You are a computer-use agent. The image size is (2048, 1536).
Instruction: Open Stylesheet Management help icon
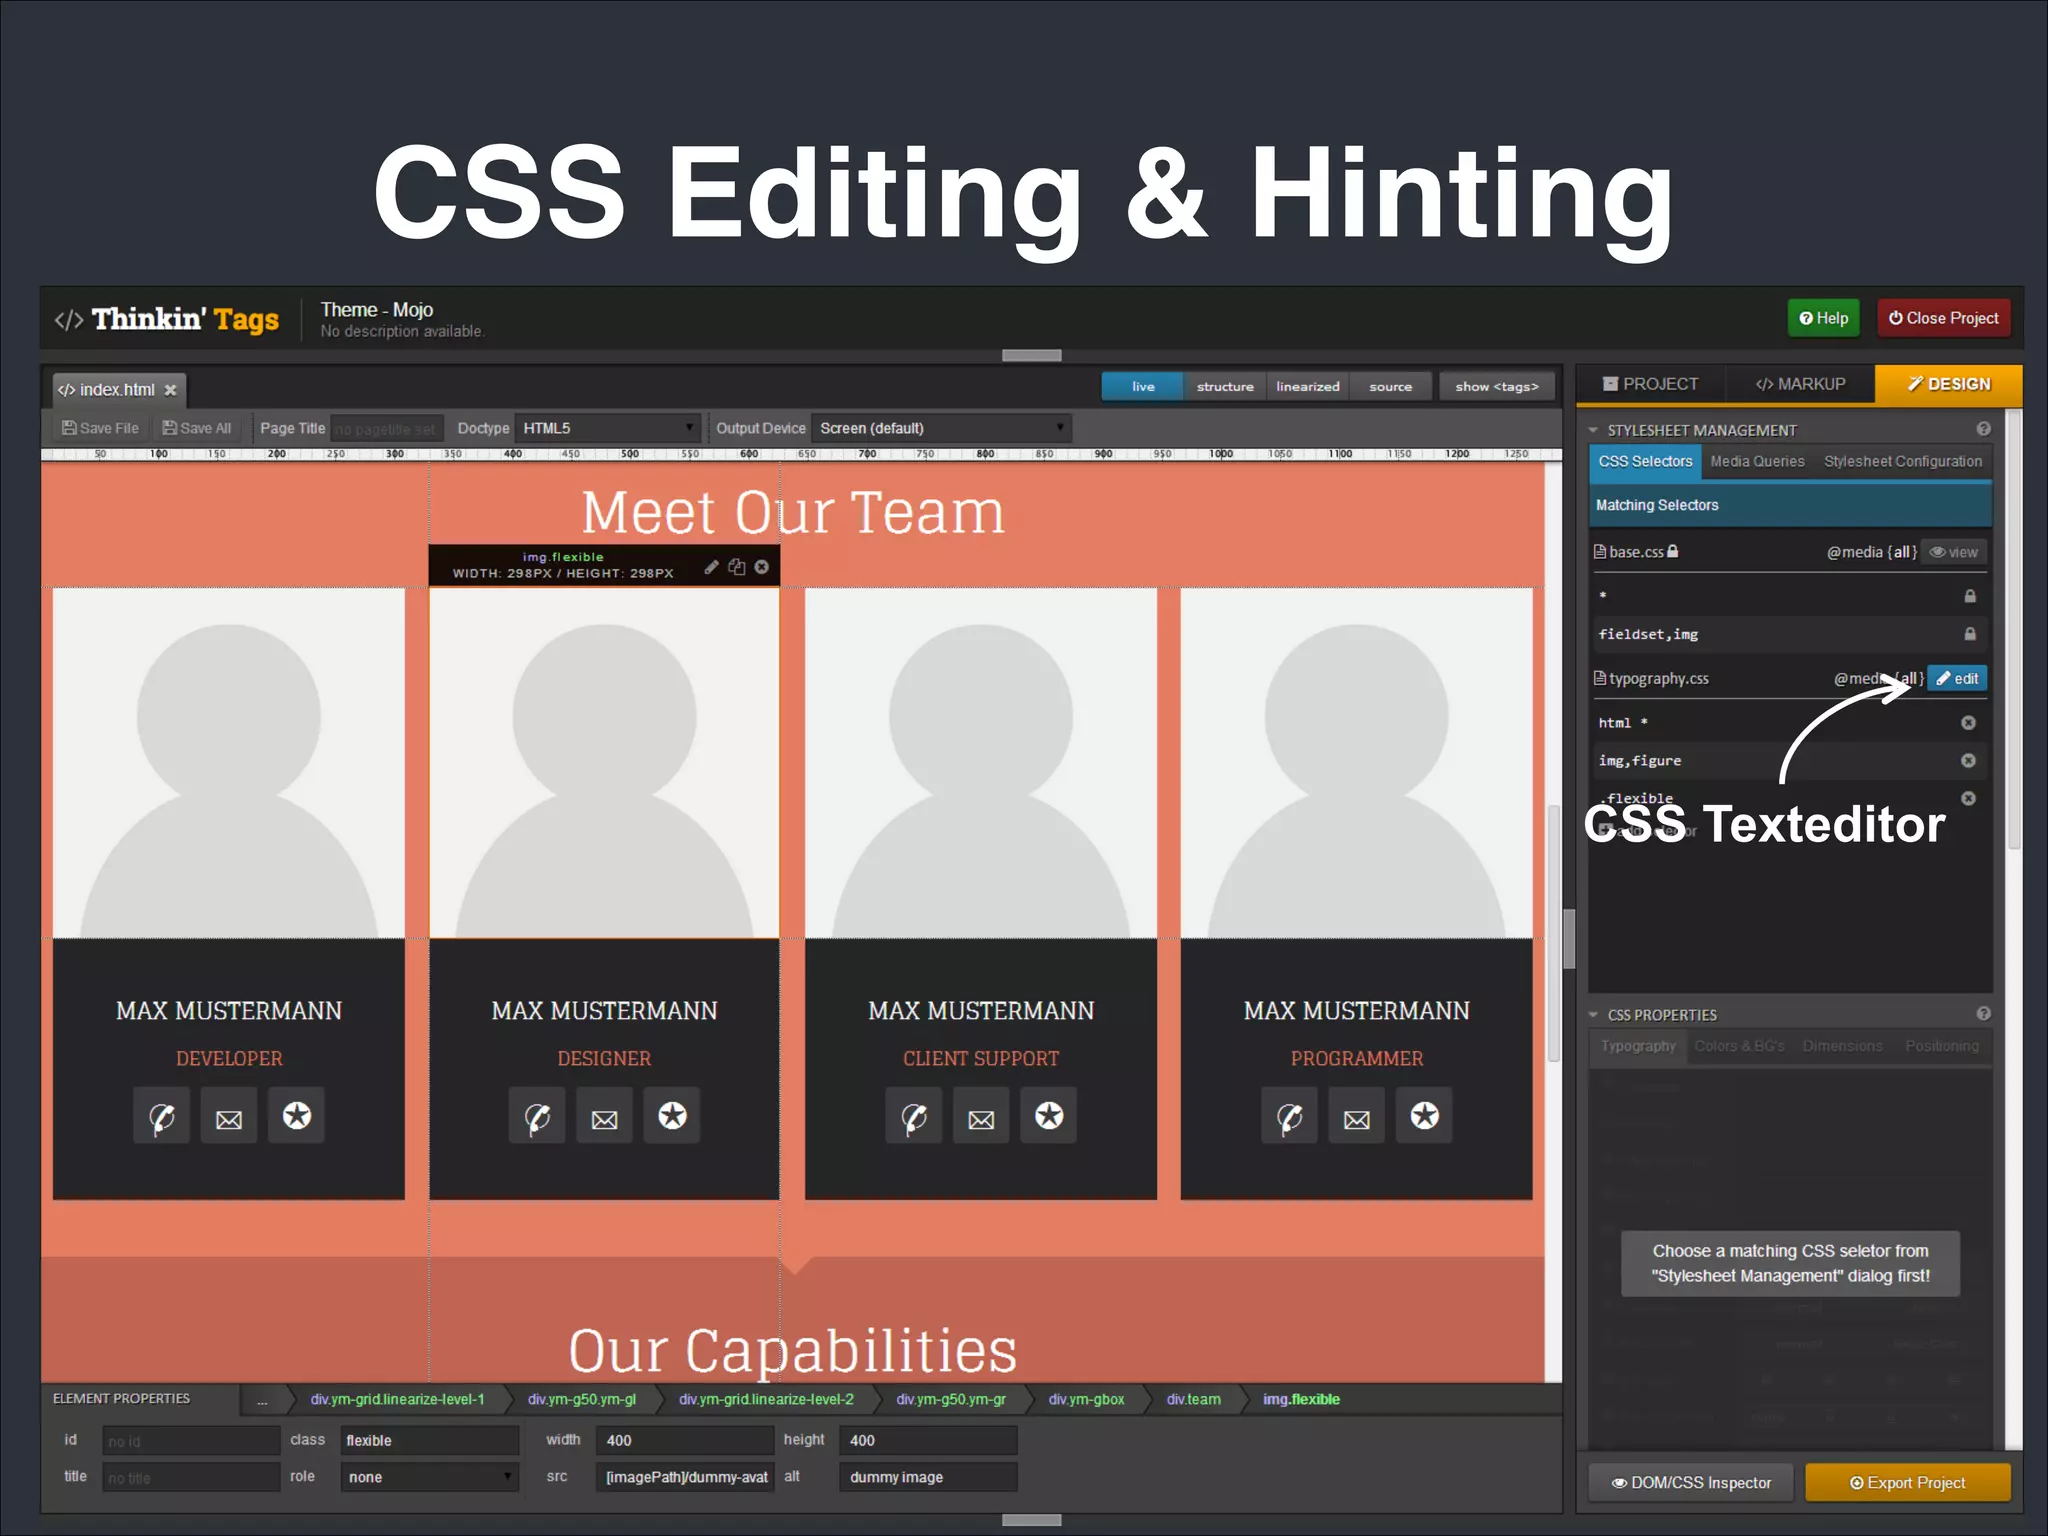tap(1983, 429)
